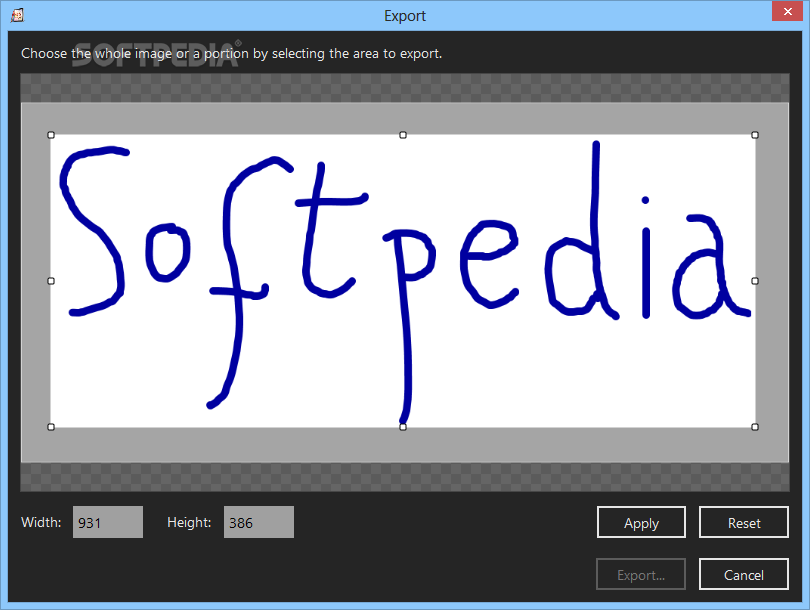Select the bottom-left selection handle
The image size is (810, 610).
point(51,427)
